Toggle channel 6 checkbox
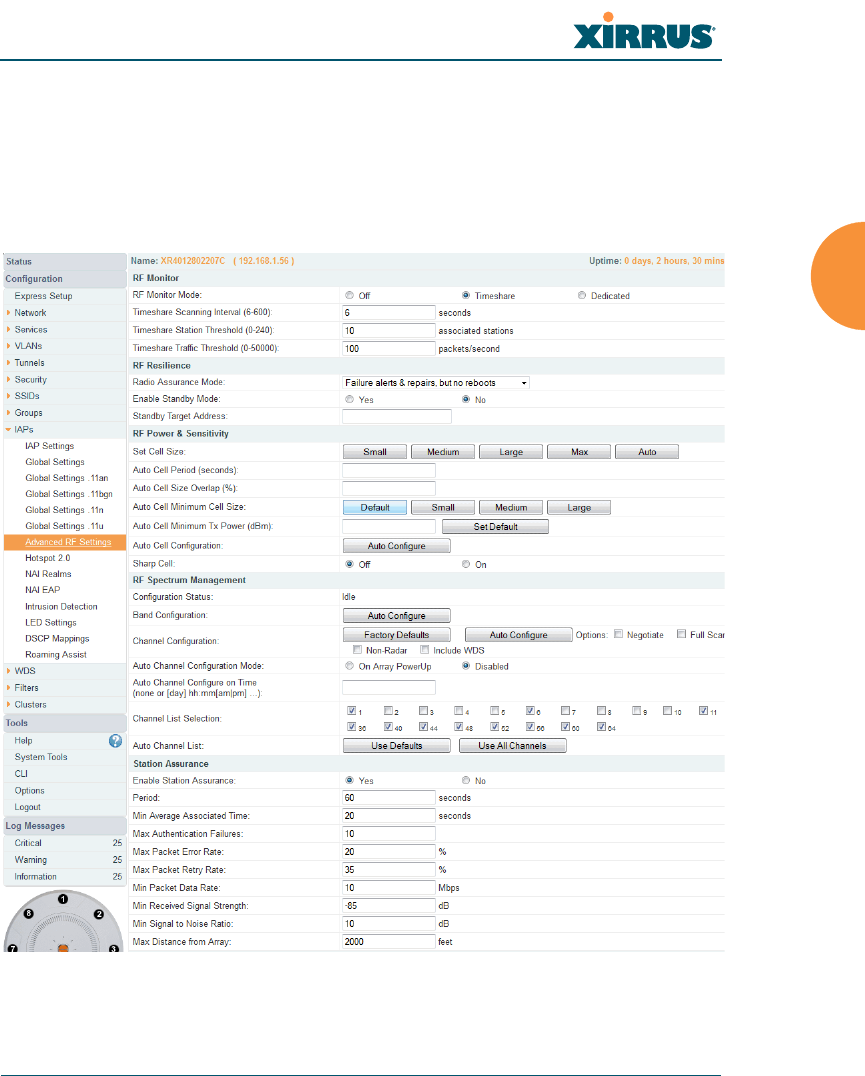Screen dimensions: 865x1076 [530, 710]
